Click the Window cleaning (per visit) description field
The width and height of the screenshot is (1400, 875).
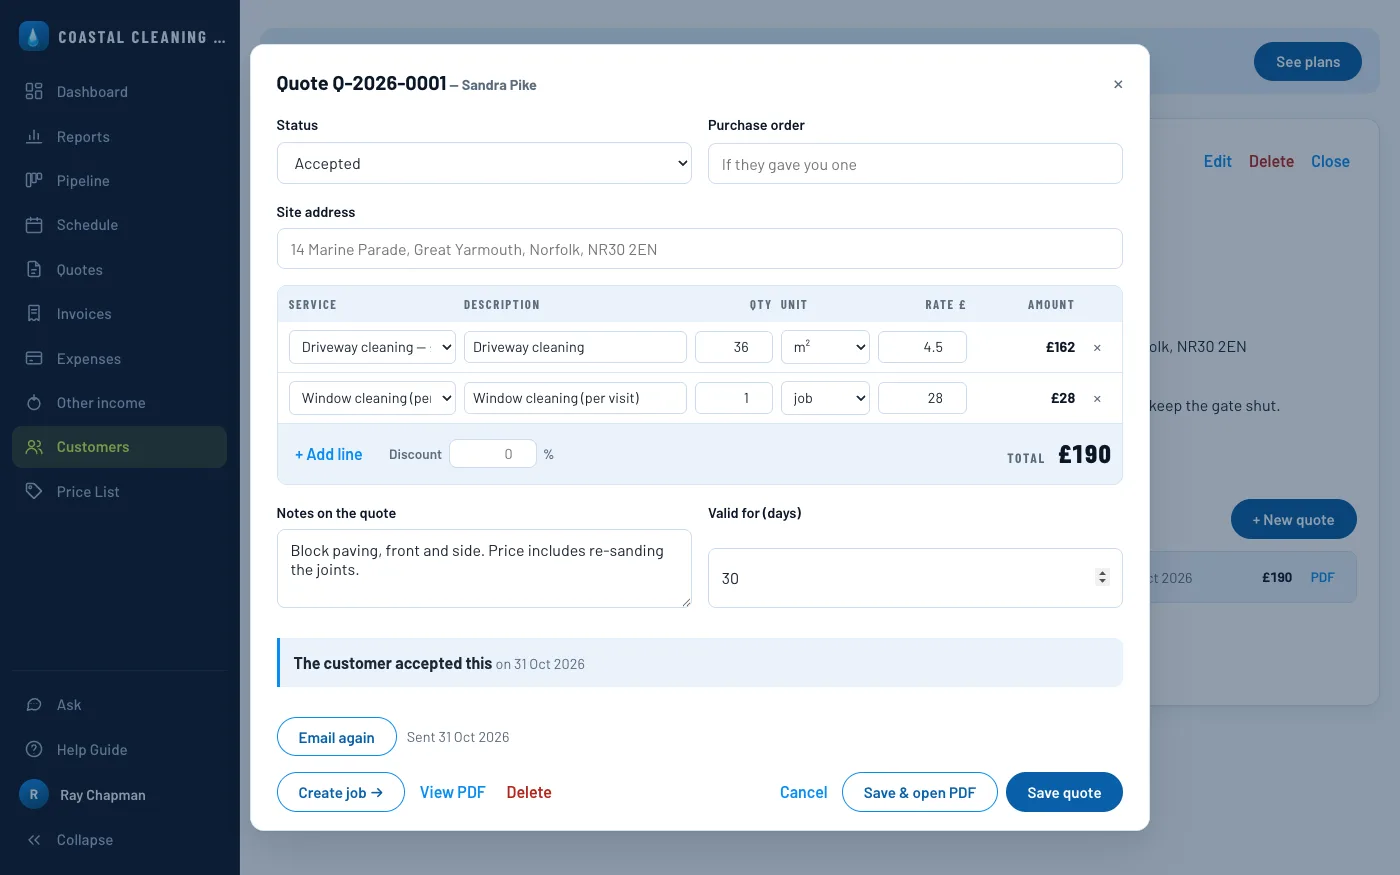(x=575, y=398)
